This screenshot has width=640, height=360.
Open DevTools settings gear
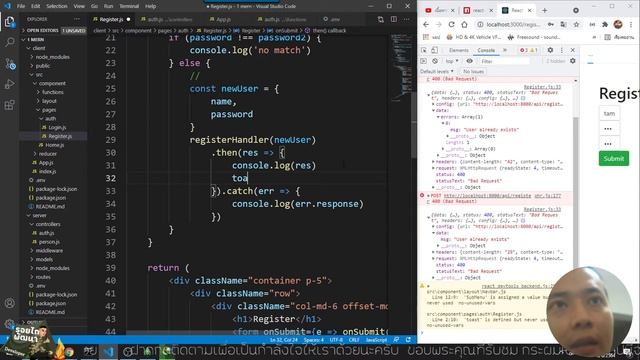(x=550, y=50)
